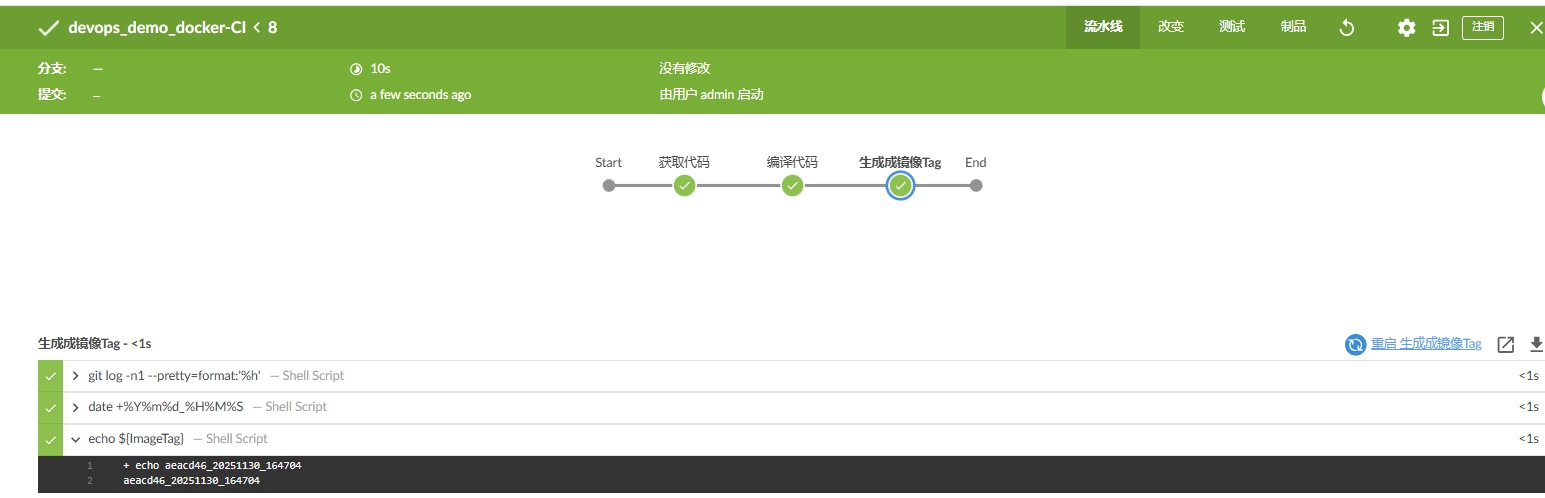
Task: Download the stage log file icon
Action: (x=1536, y=344)
